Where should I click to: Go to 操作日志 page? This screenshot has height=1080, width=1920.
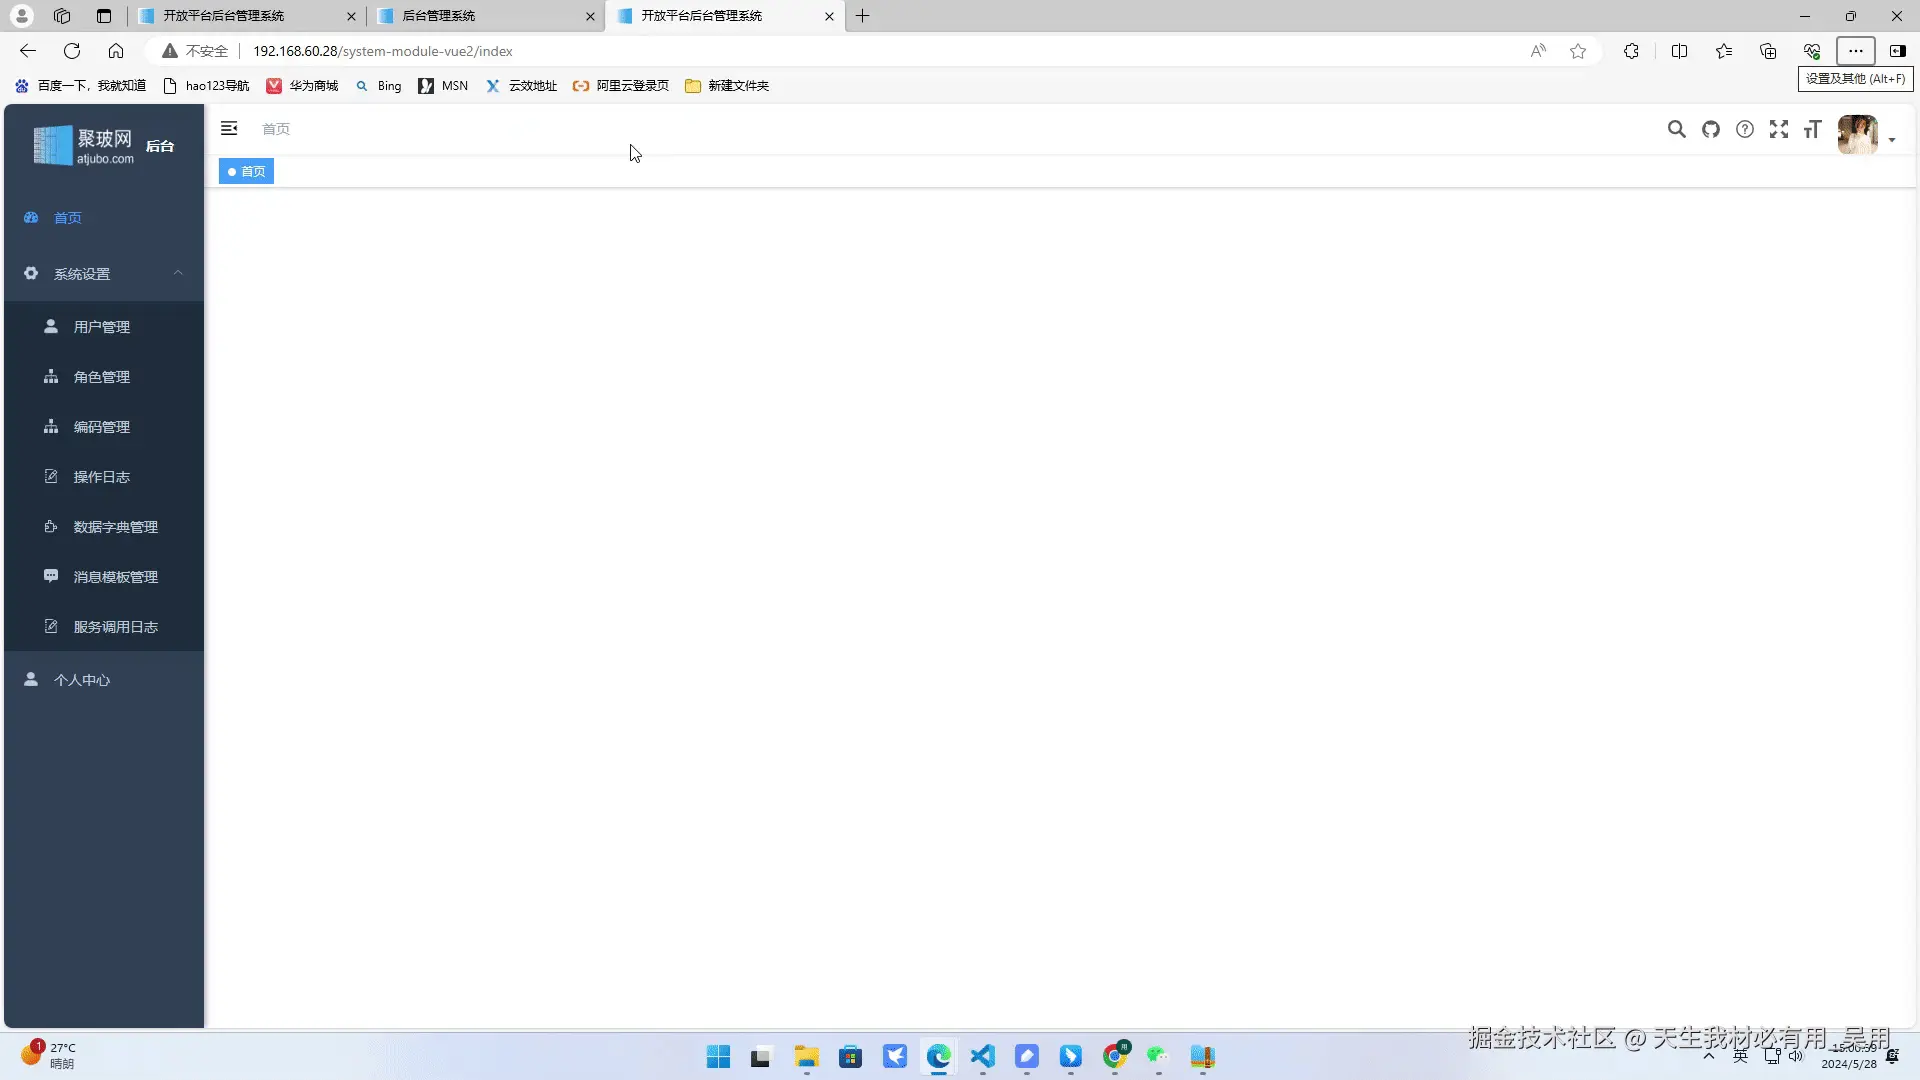click(x=102, y=477)
